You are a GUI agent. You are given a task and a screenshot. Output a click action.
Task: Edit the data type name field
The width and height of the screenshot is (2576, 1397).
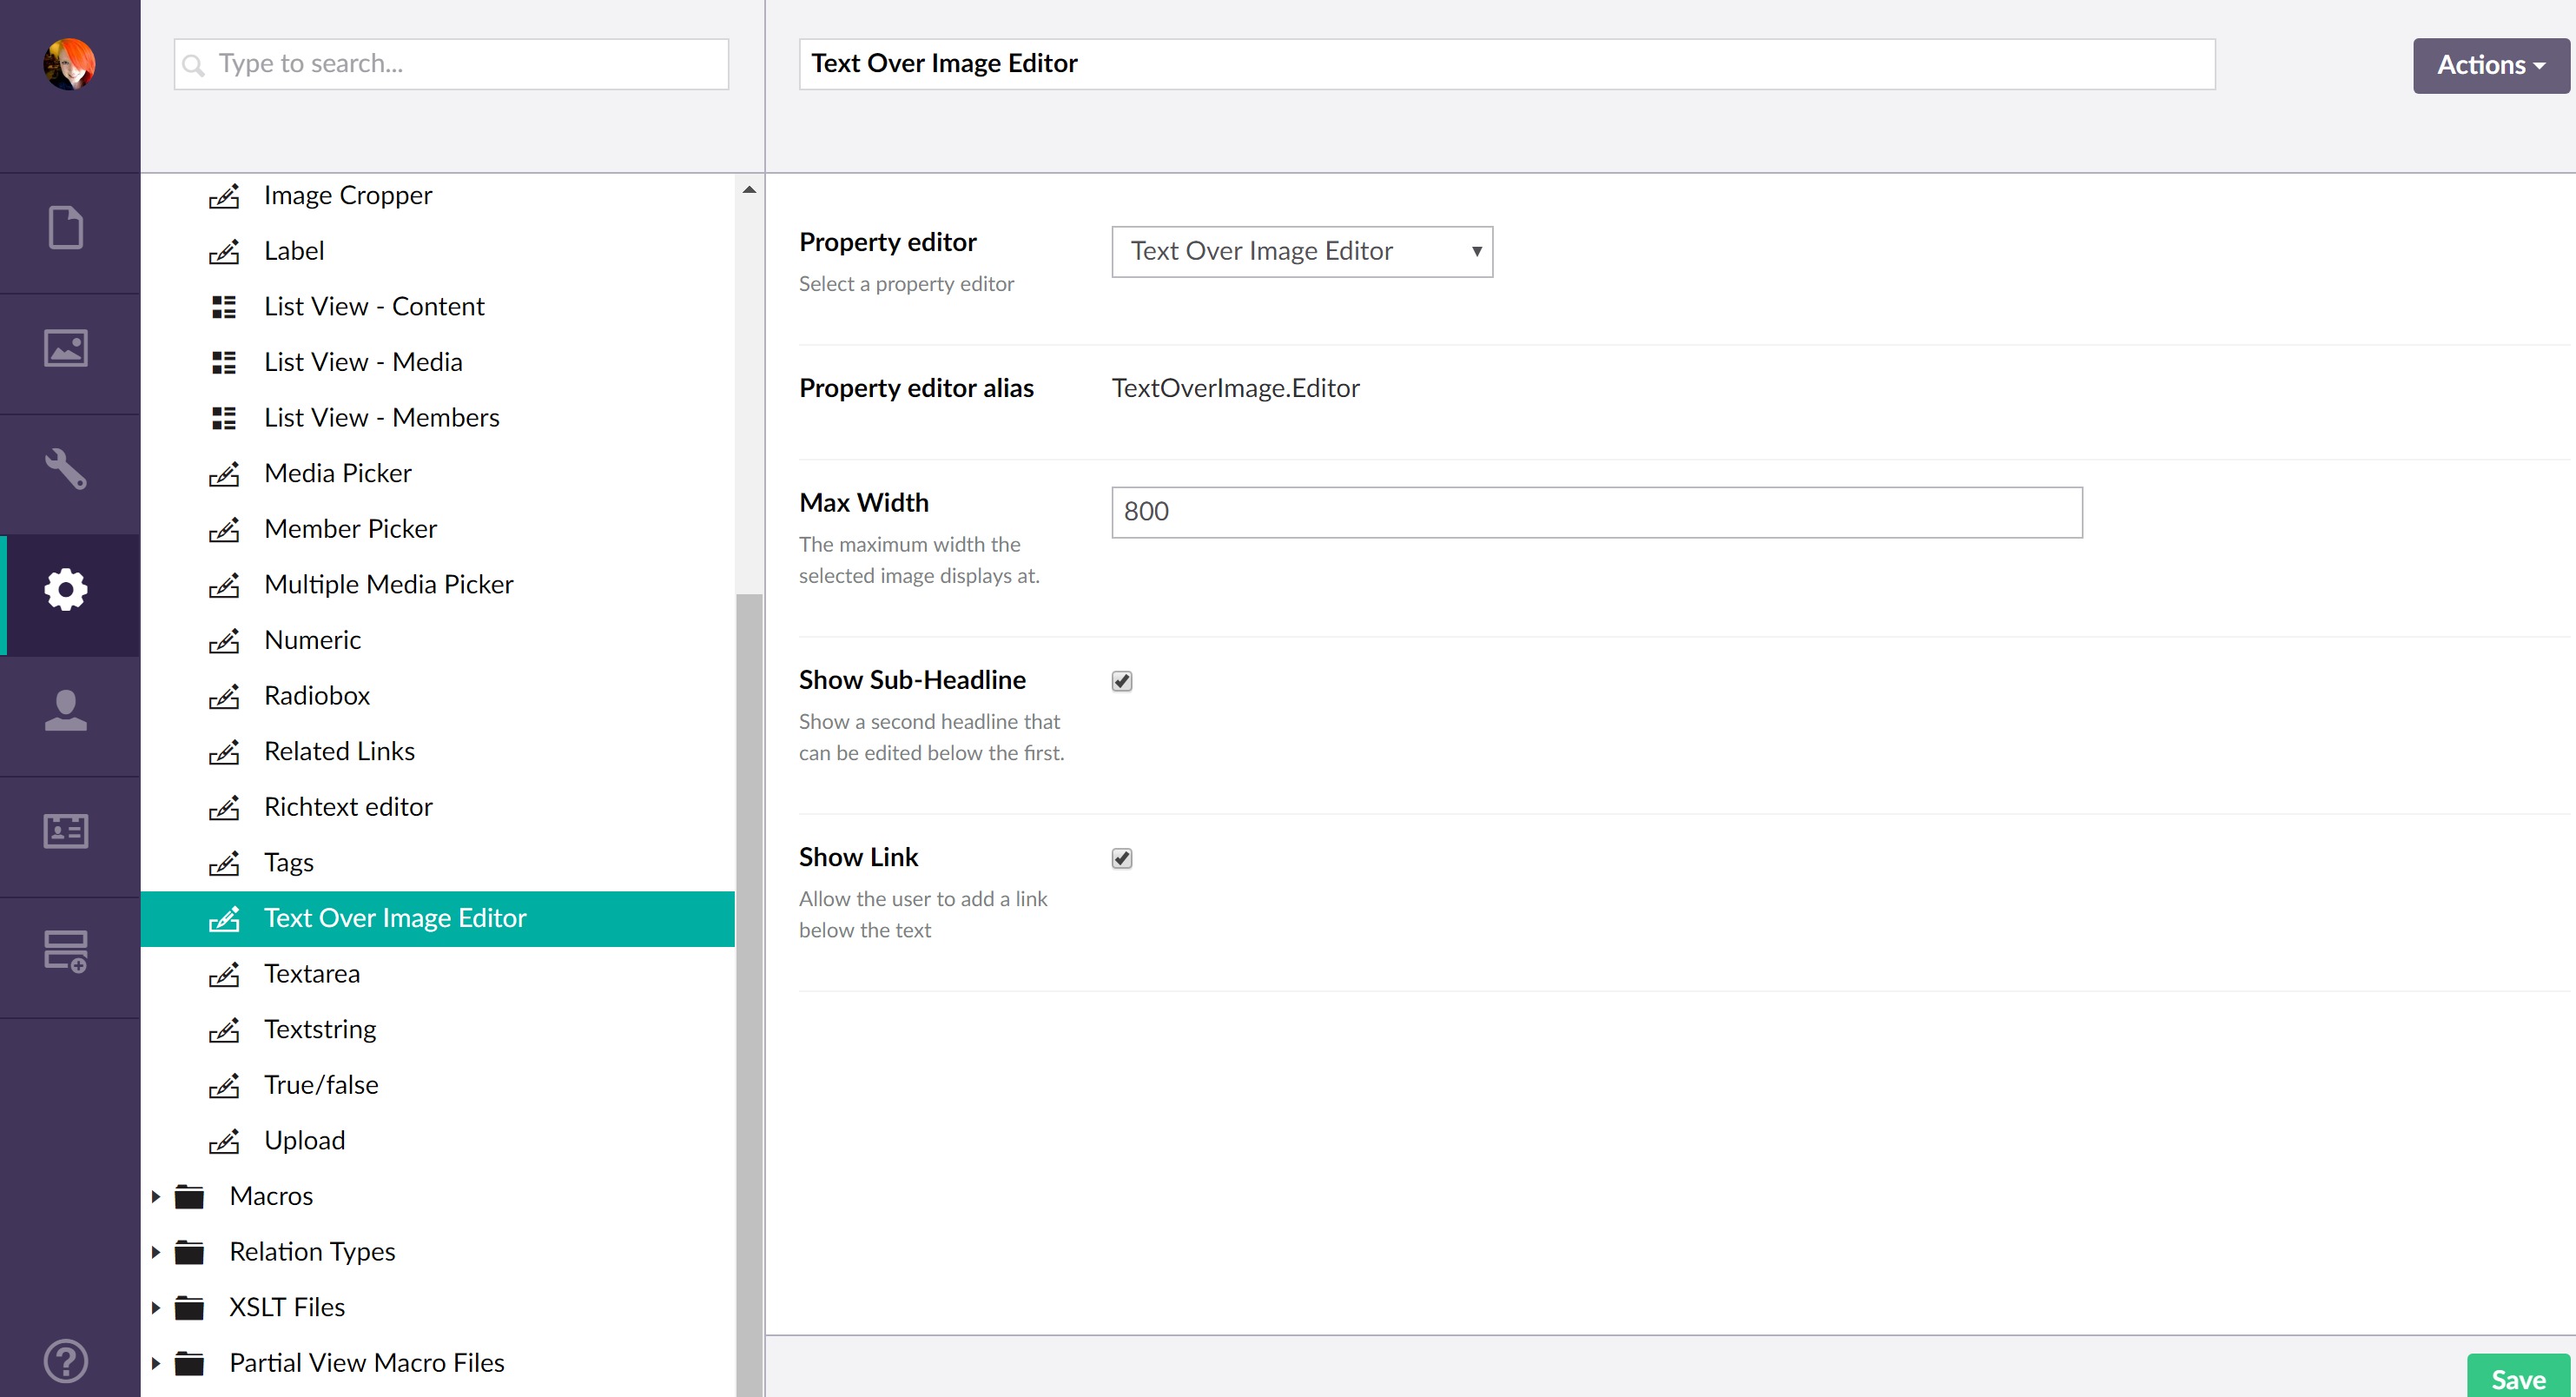click(1506, 64)
